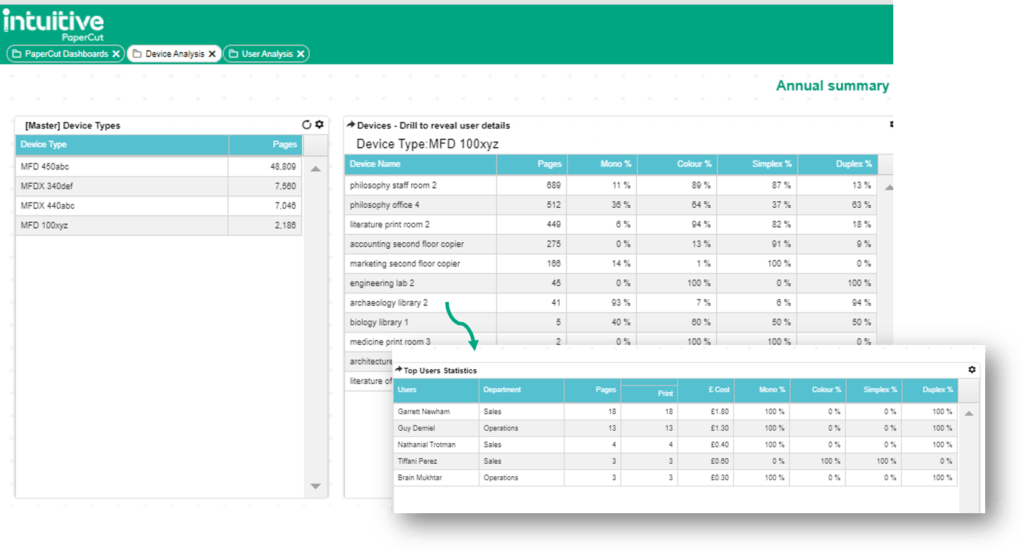Select MFDX 440abc device type row
Image resolution: width=1024 pixels, height=552 pixels.
[159, 206]
